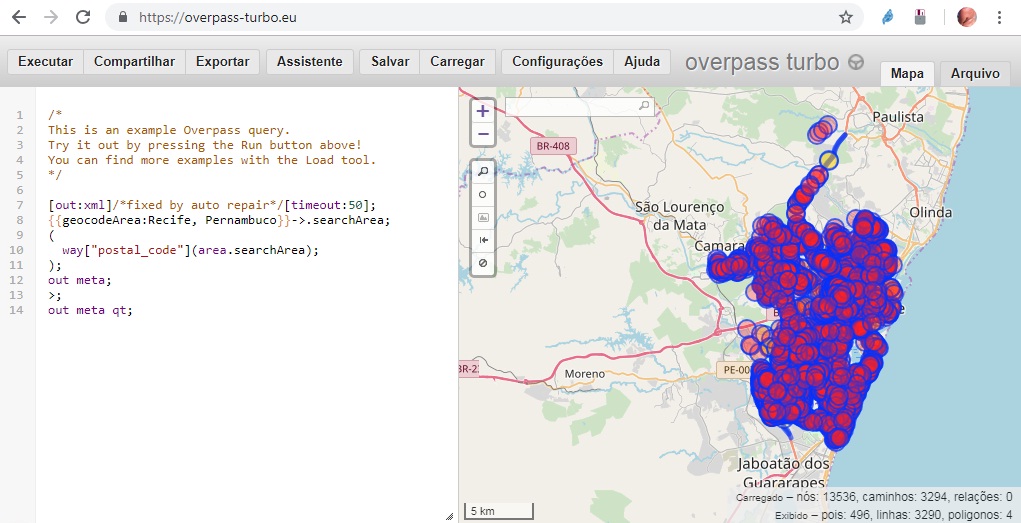
Task: Reload the page with refresh icon
Action: [x=83, y=18]
